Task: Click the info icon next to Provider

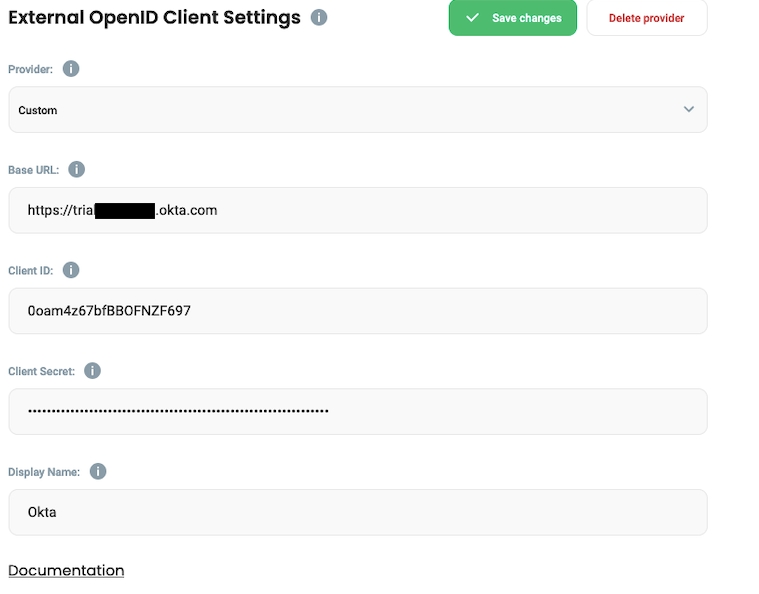Action: (x=71, y=69)
